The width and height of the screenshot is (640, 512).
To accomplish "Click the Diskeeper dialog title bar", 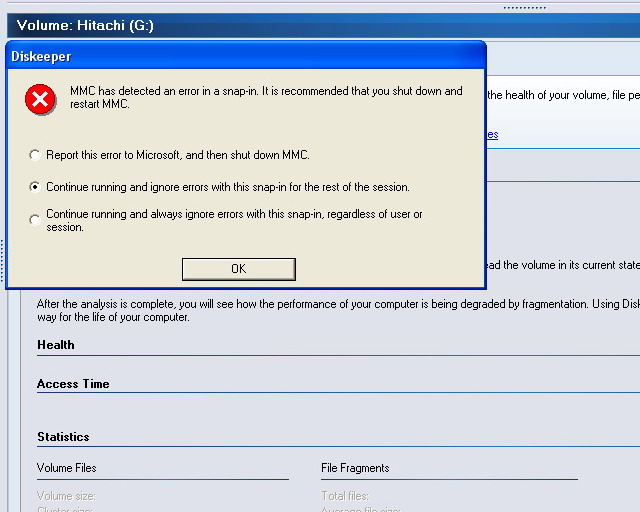I will 246,56.
